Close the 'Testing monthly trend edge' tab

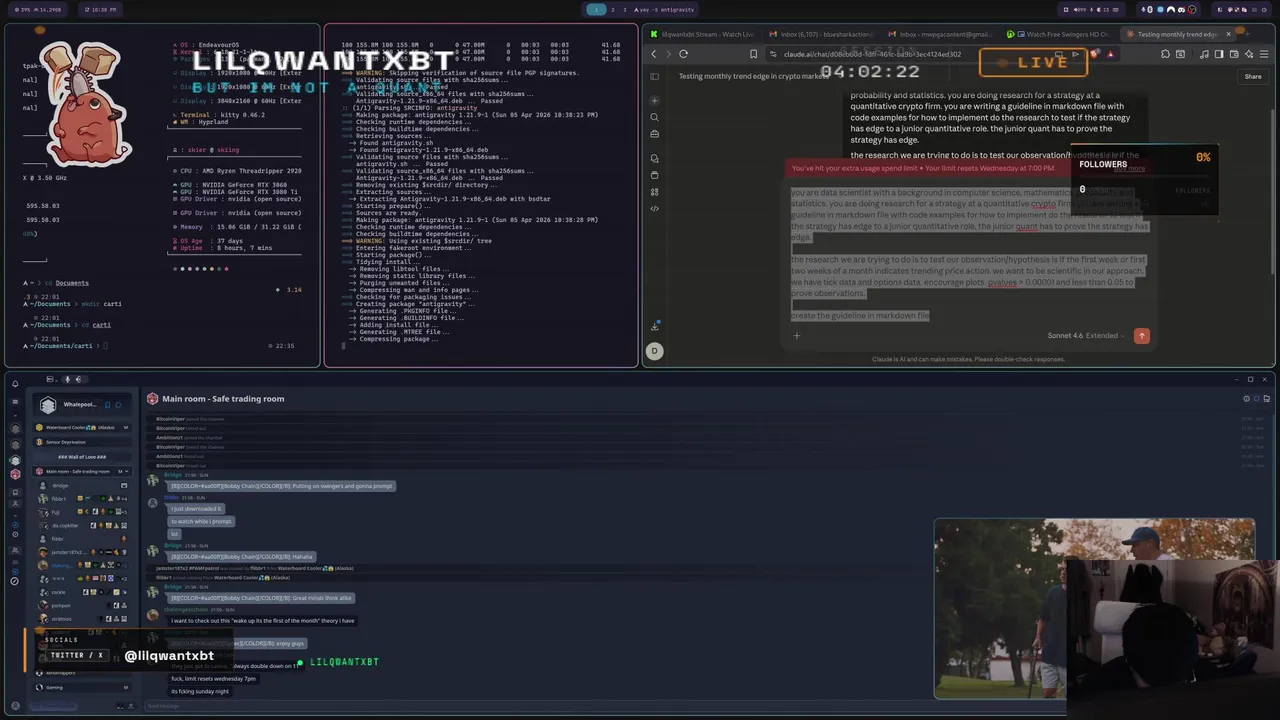coord(1229,34)
